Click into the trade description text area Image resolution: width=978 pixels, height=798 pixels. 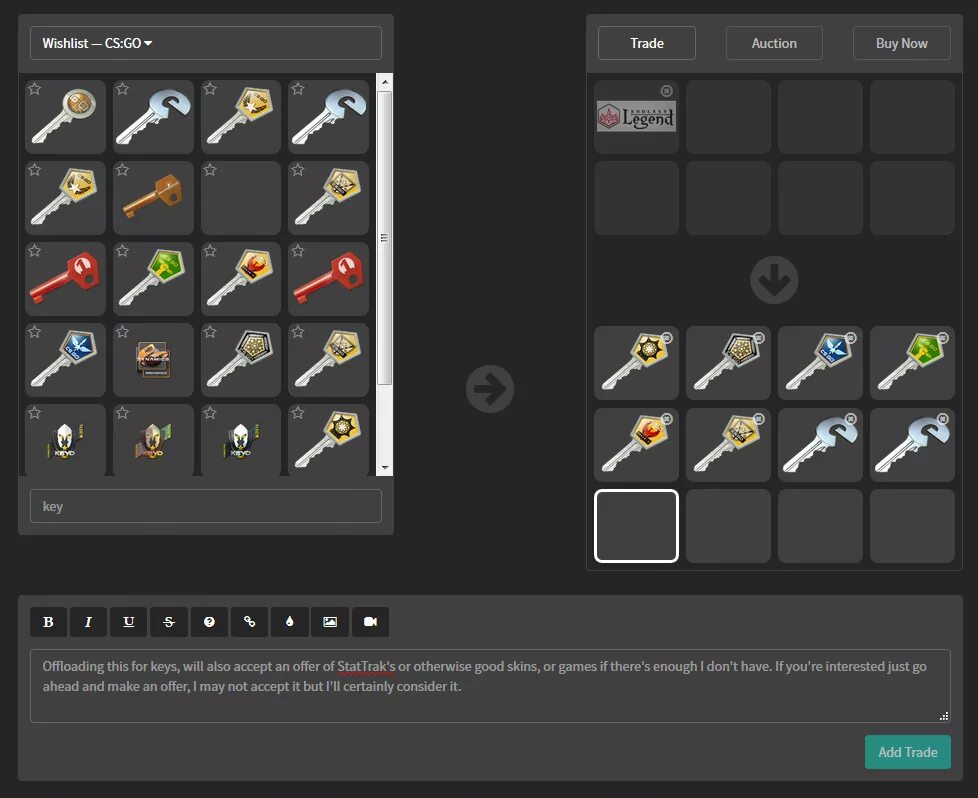(x=490, y=686)
